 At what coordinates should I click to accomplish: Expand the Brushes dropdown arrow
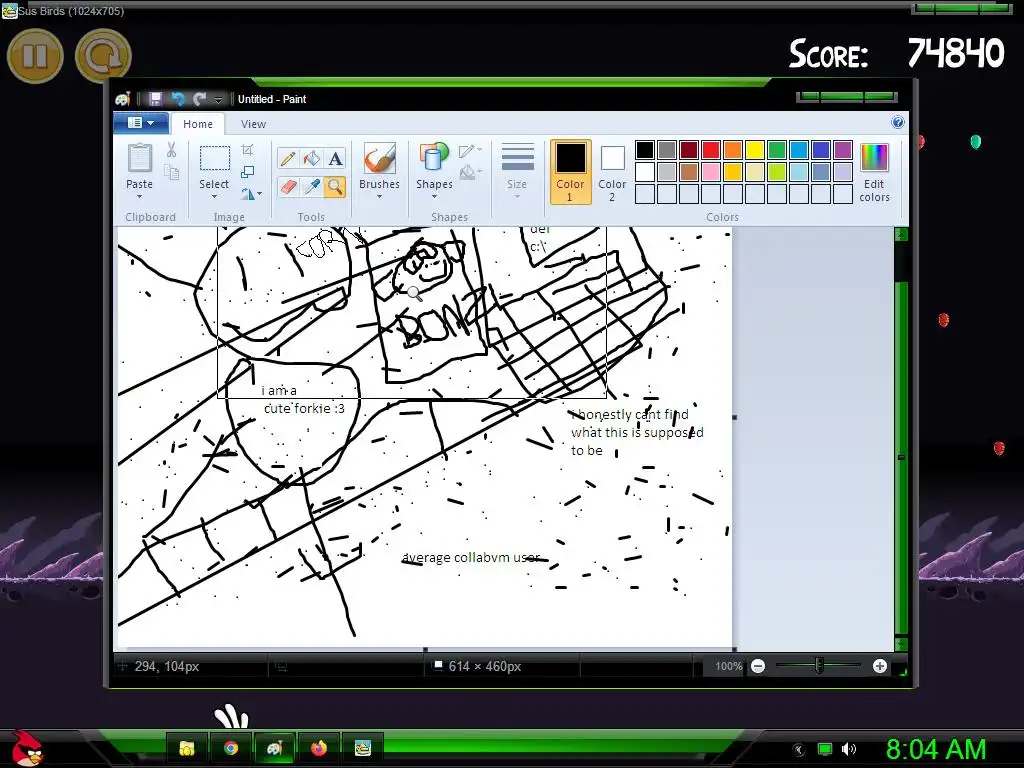379,197
